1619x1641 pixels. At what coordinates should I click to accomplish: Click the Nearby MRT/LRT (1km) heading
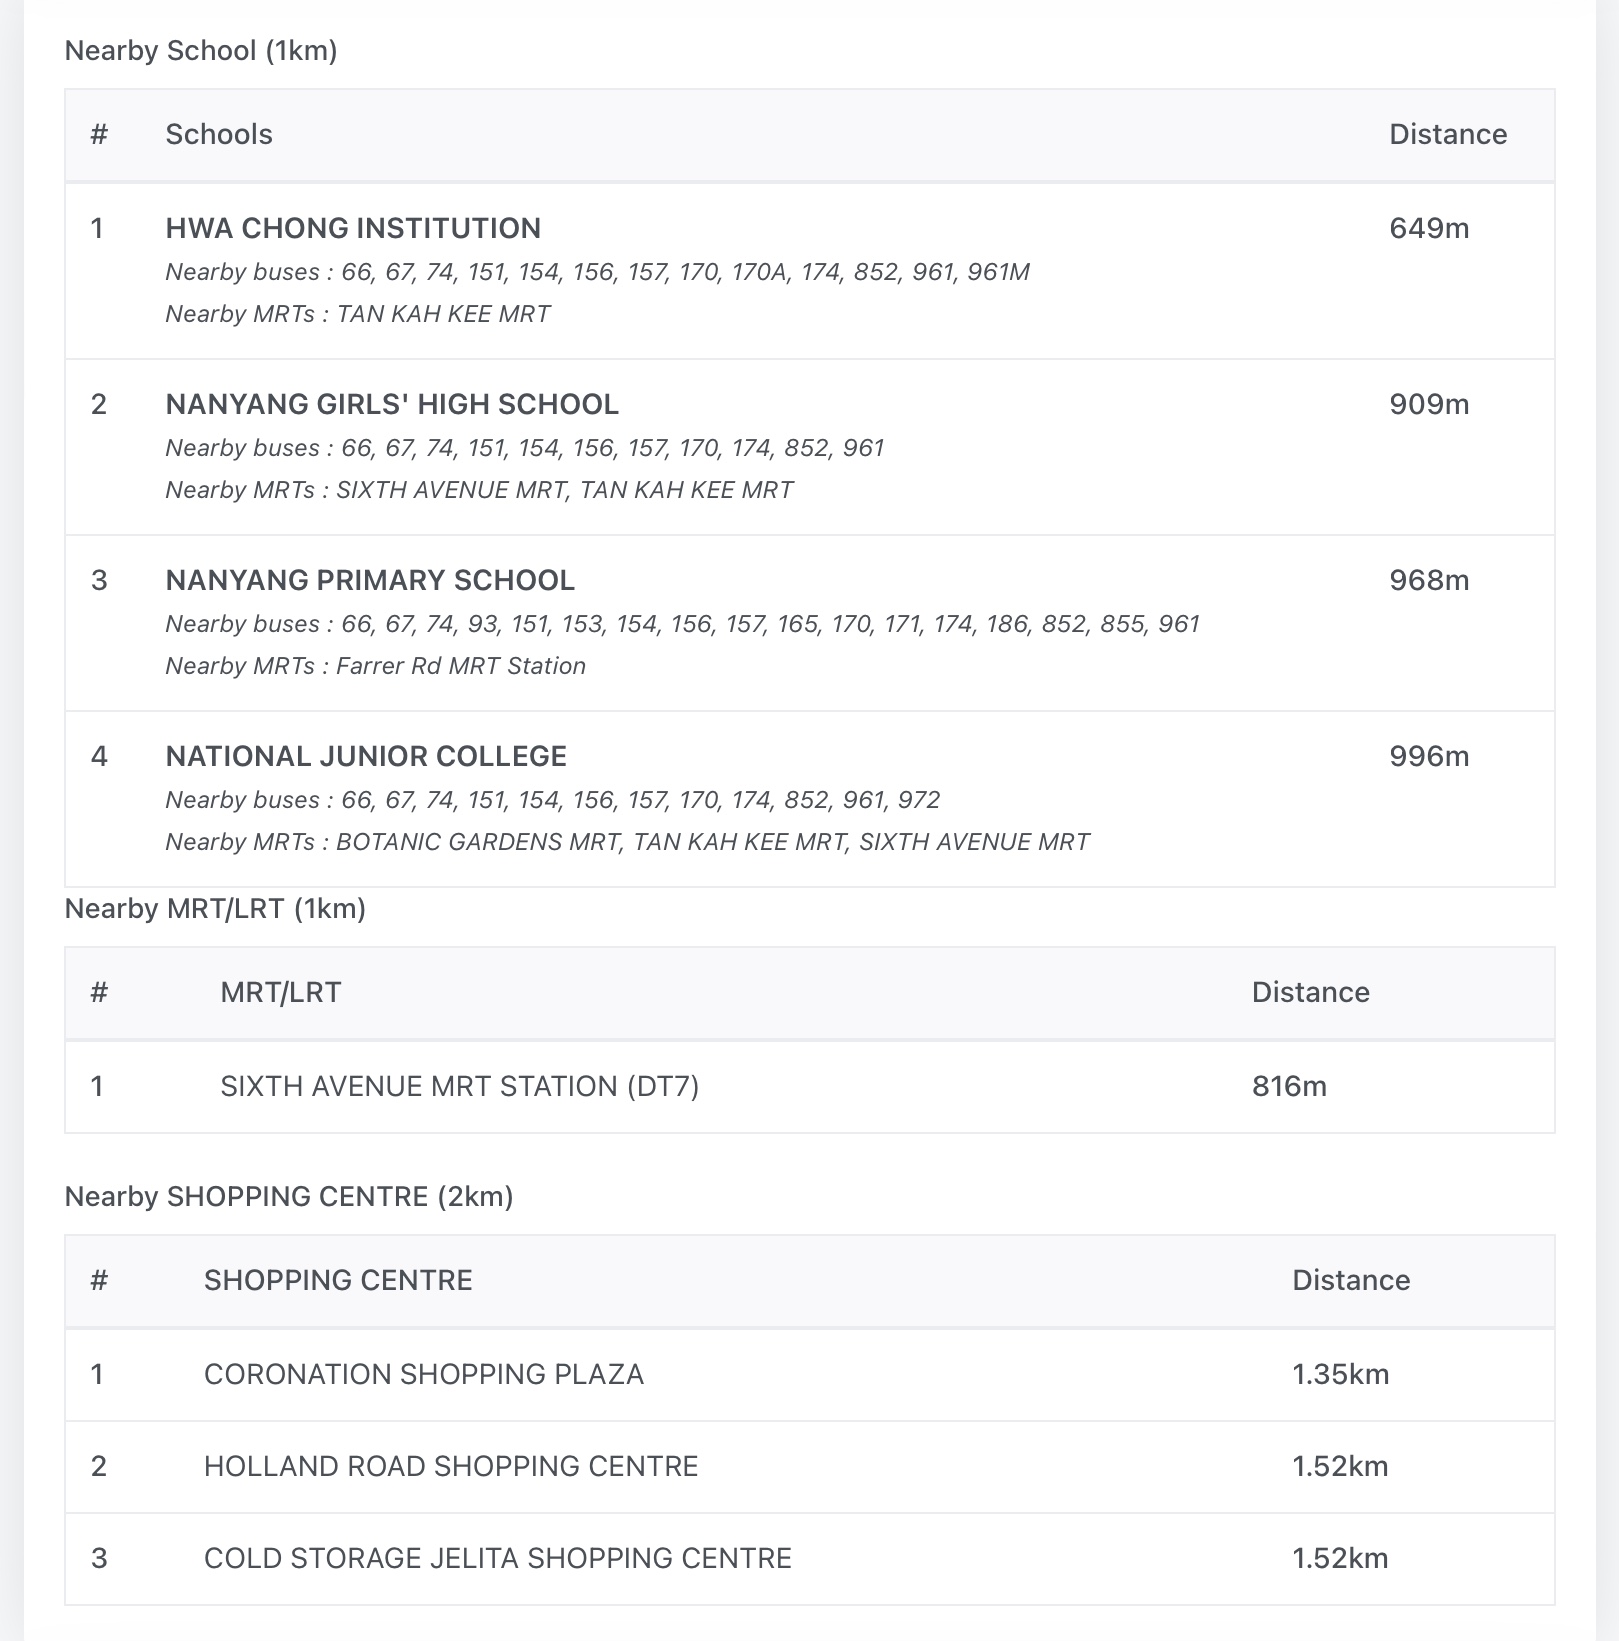point(215,908)
